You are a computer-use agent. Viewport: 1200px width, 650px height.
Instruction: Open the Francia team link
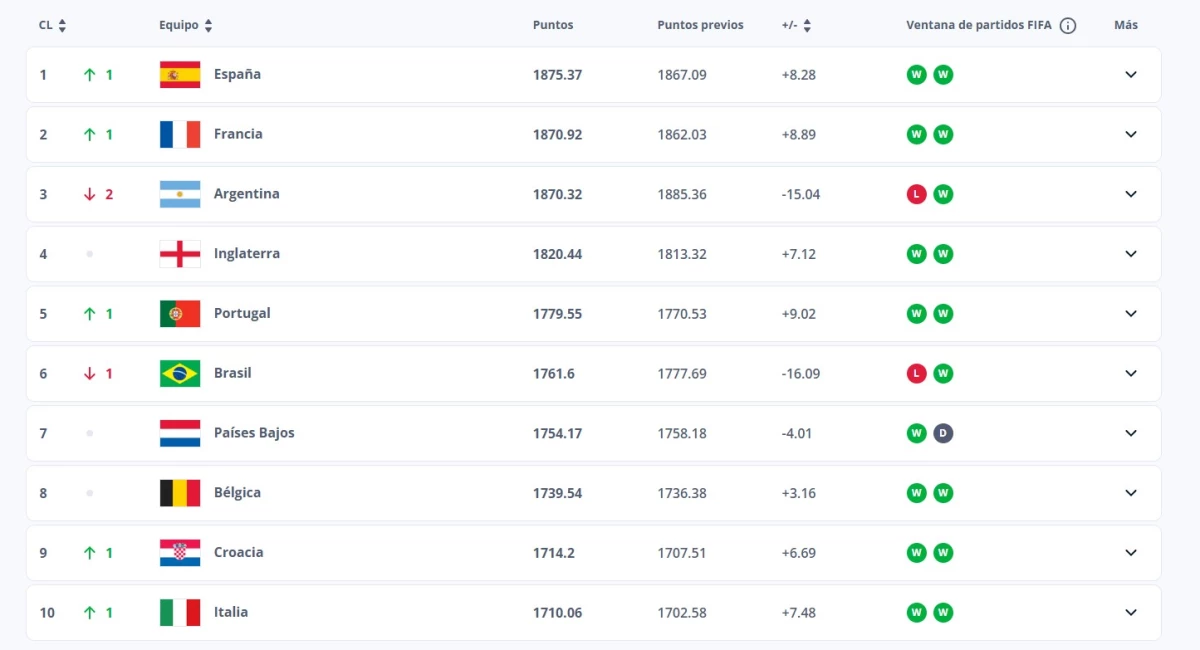tap(238, 134)
